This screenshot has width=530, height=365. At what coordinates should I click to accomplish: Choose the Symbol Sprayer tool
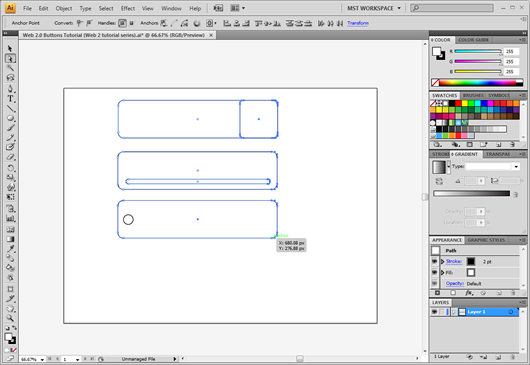10,209
